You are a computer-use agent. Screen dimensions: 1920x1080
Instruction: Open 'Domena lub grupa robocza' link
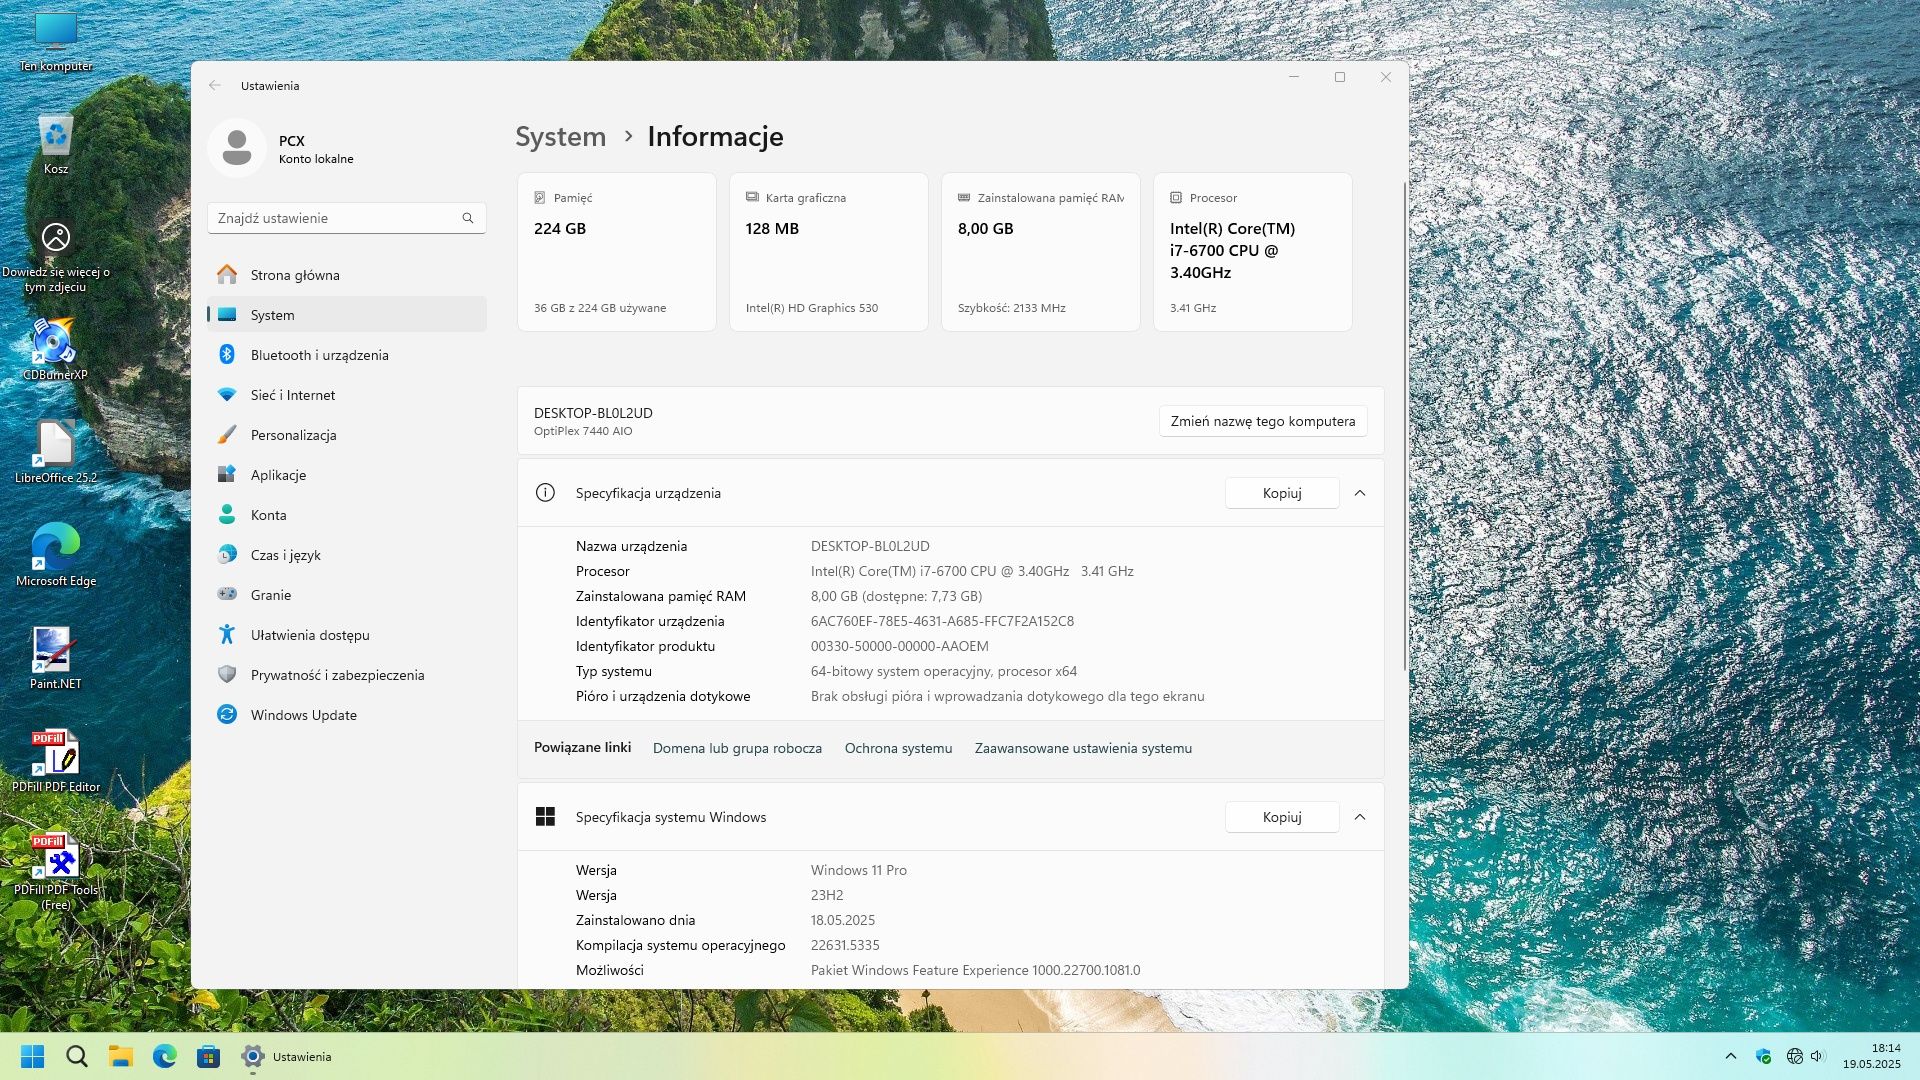click(x=737, y=748)
